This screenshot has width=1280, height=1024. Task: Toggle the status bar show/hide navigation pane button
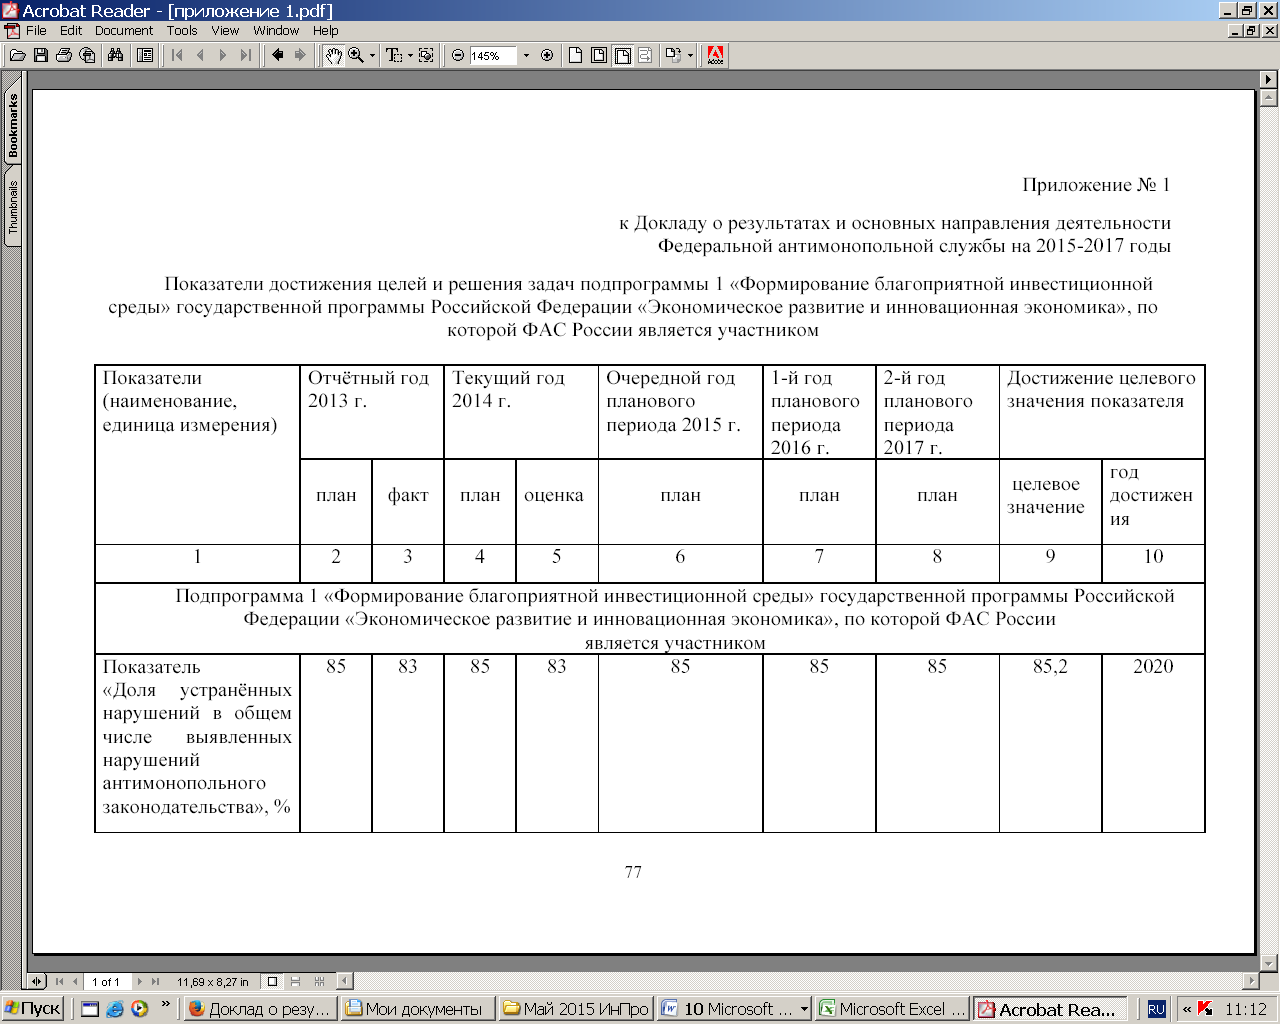point(38,982)
